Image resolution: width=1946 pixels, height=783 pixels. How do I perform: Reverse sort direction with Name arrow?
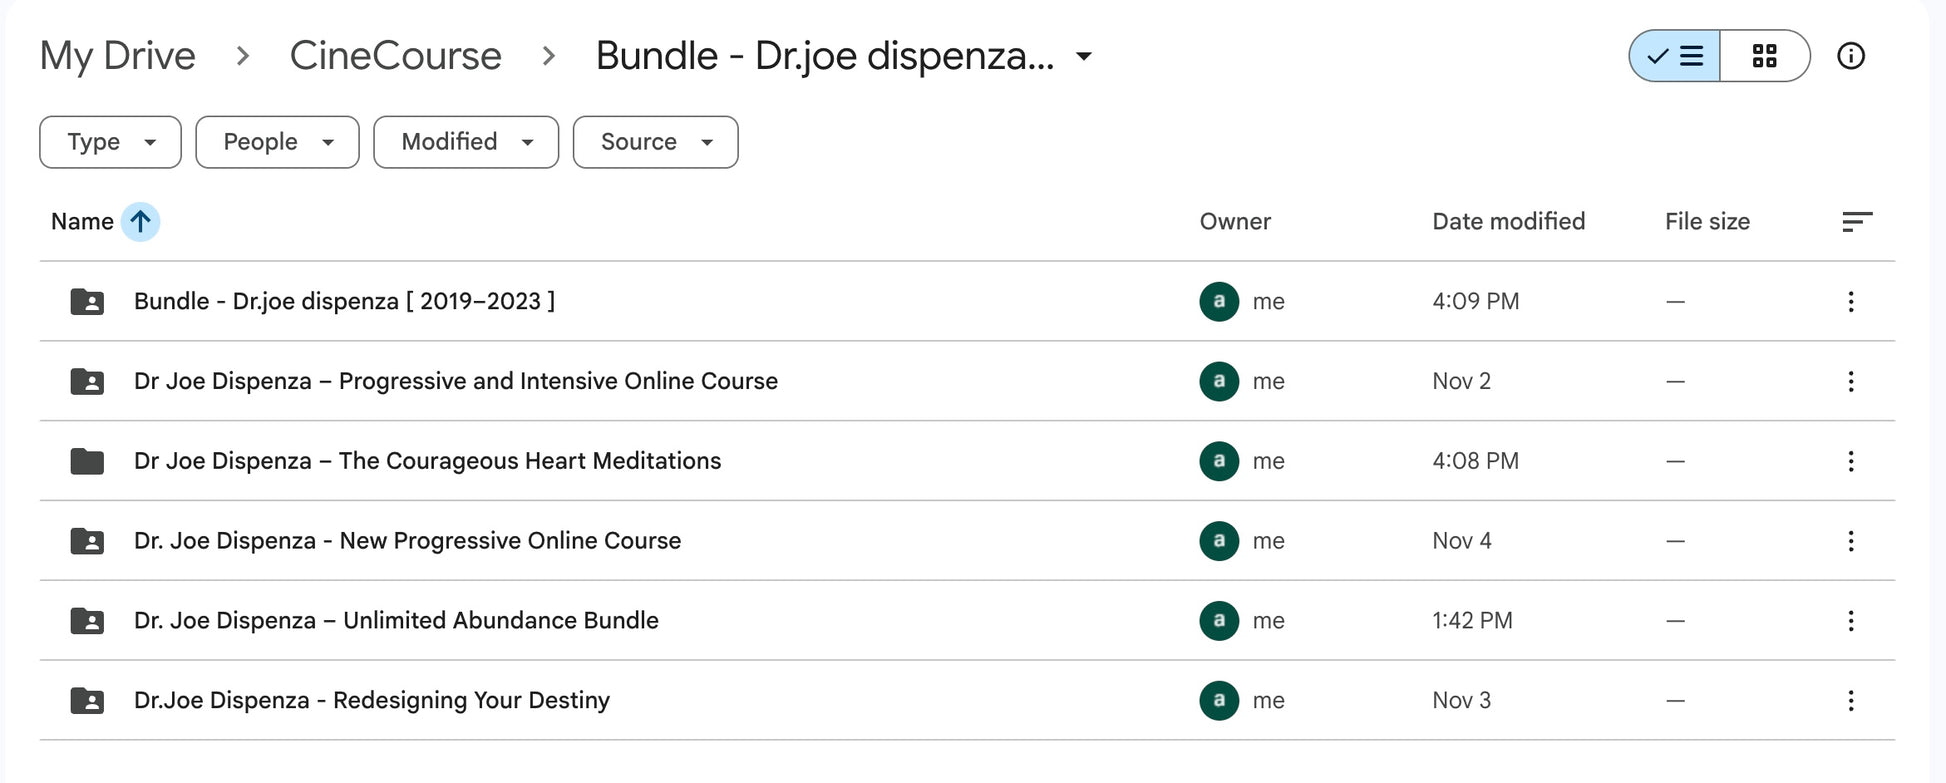click(x=140, y=222)
